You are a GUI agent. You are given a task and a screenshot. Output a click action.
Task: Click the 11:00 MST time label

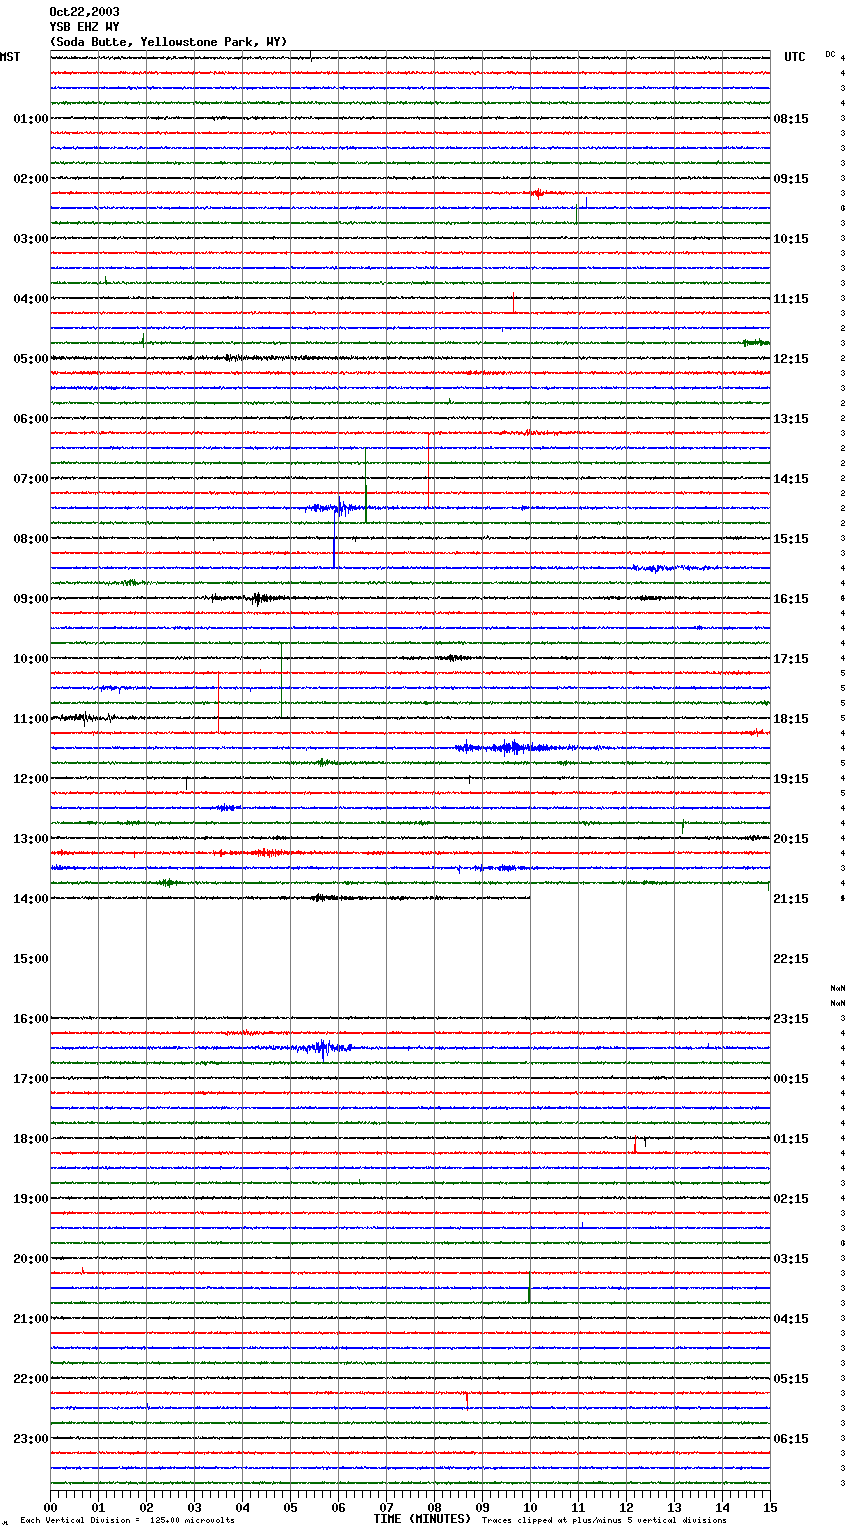[x=31, y=719]
